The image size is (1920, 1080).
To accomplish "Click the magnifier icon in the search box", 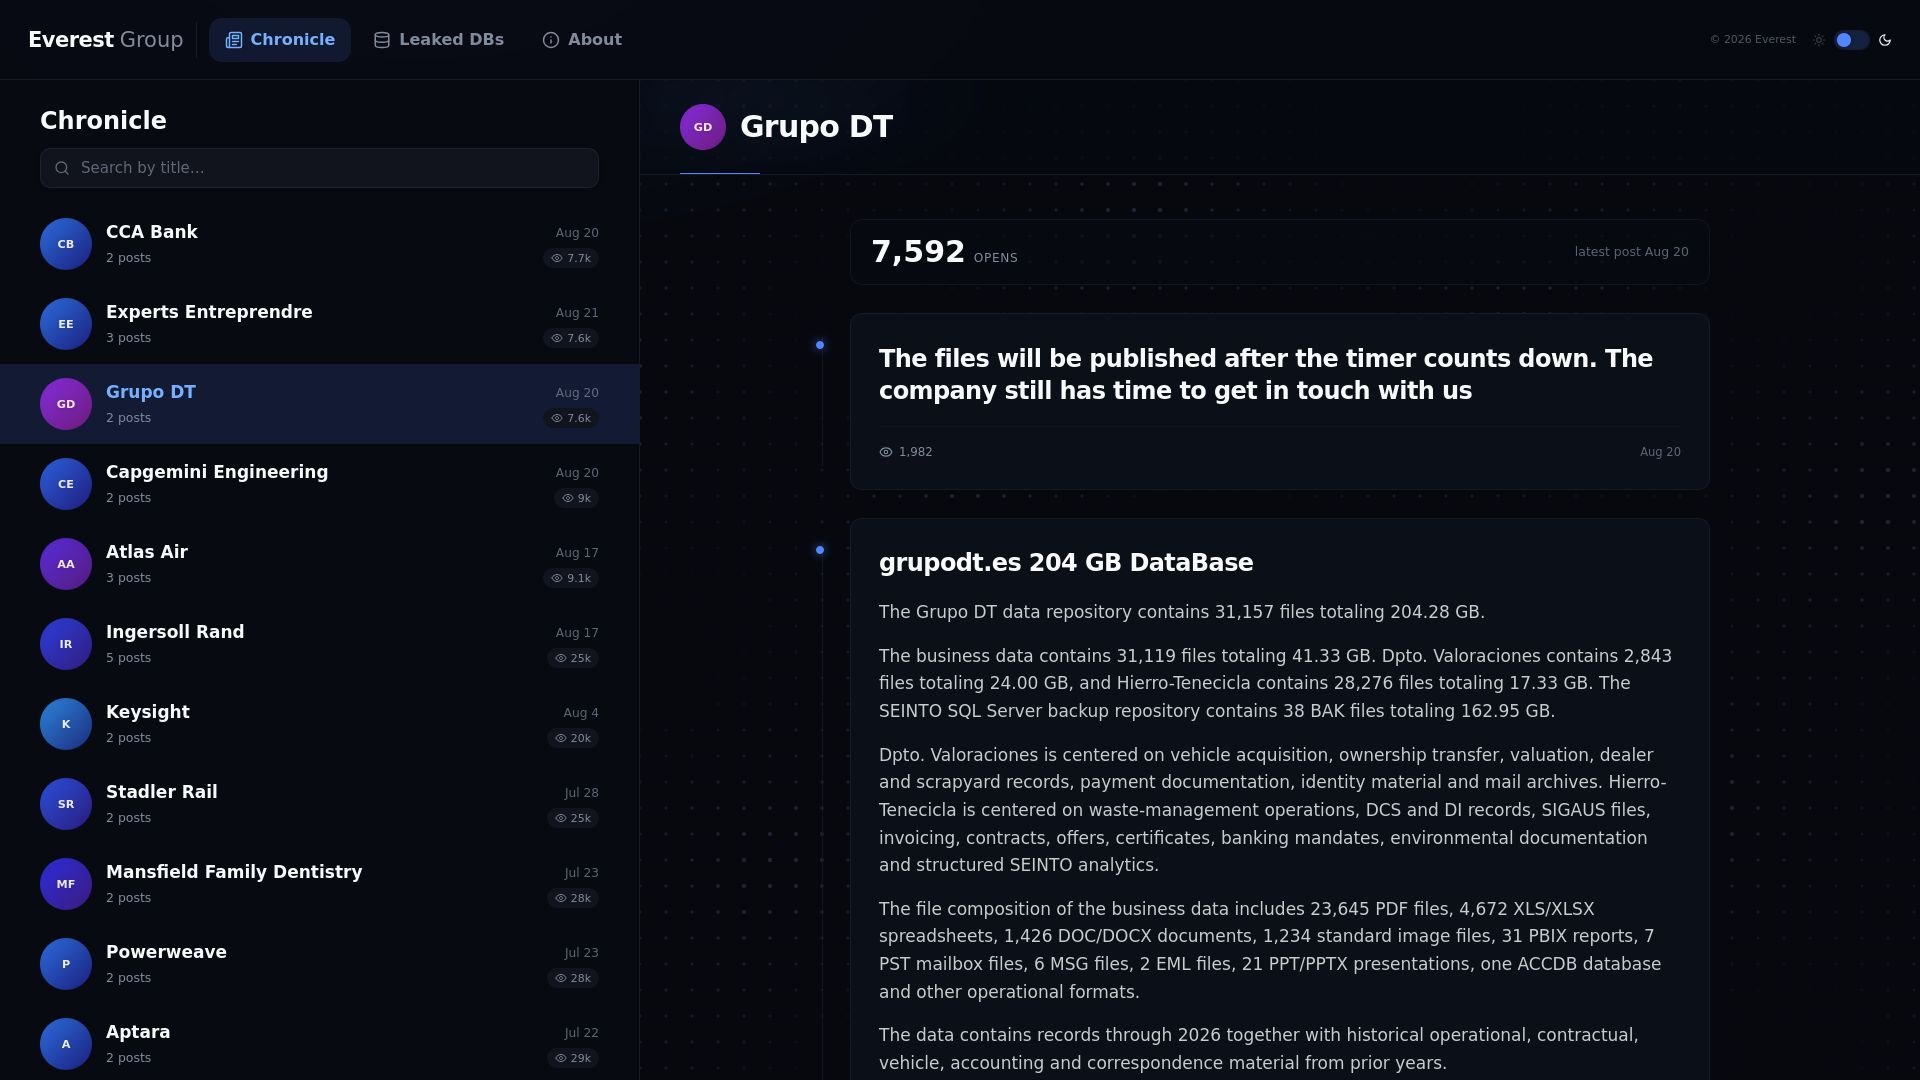I will pyautogui.click(x=62, y=168).
